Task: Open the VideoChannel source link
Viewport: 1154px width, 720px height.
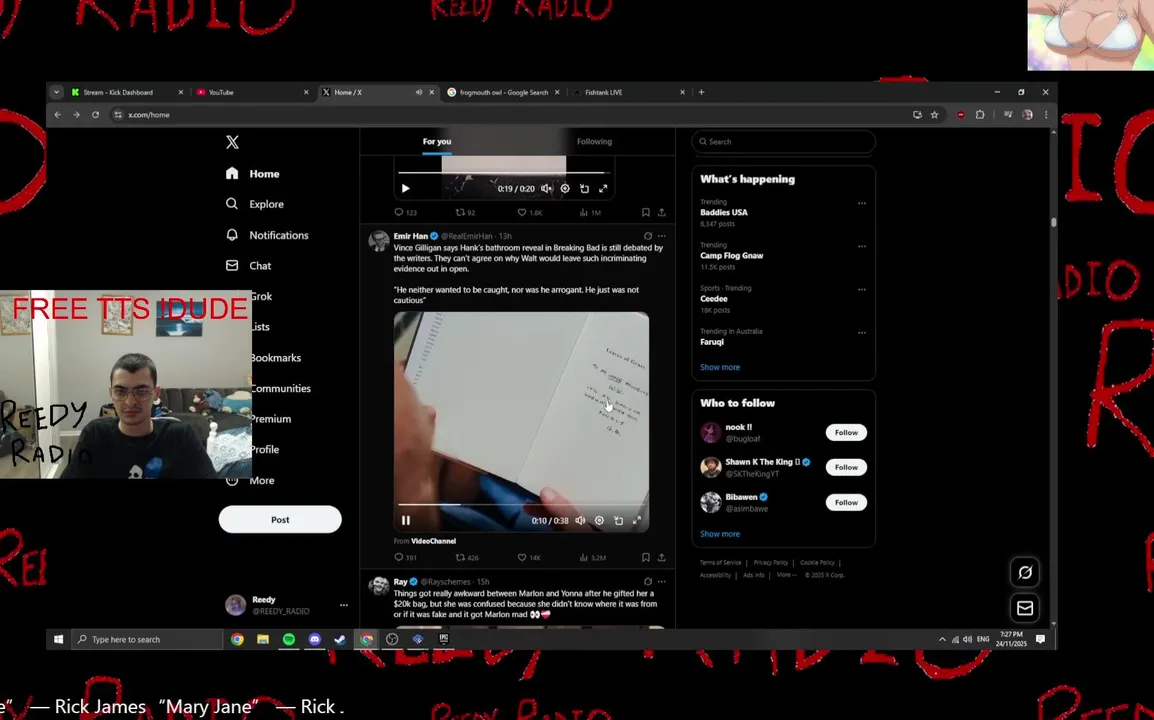Action: pyautogui.click(x=433, y=541)
